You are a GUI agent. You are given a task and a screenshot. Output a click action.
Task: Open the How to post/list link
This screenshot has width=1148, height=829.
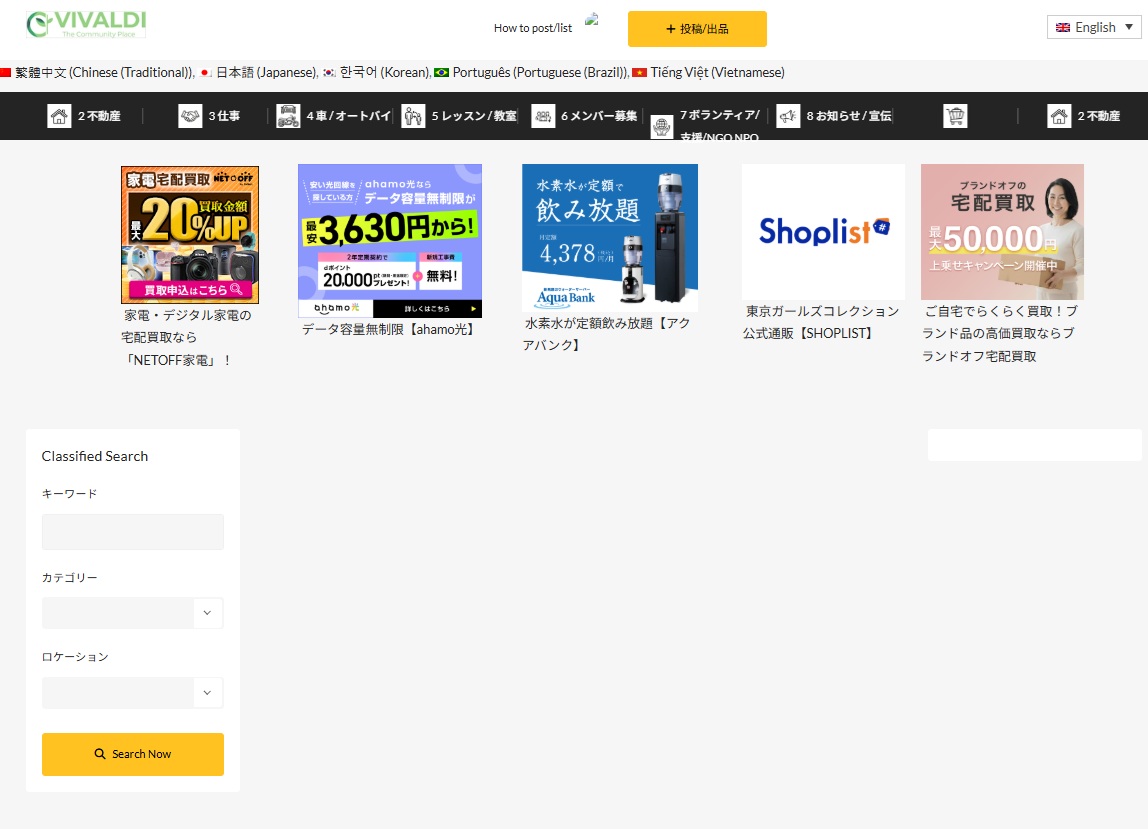pos(533,28)
